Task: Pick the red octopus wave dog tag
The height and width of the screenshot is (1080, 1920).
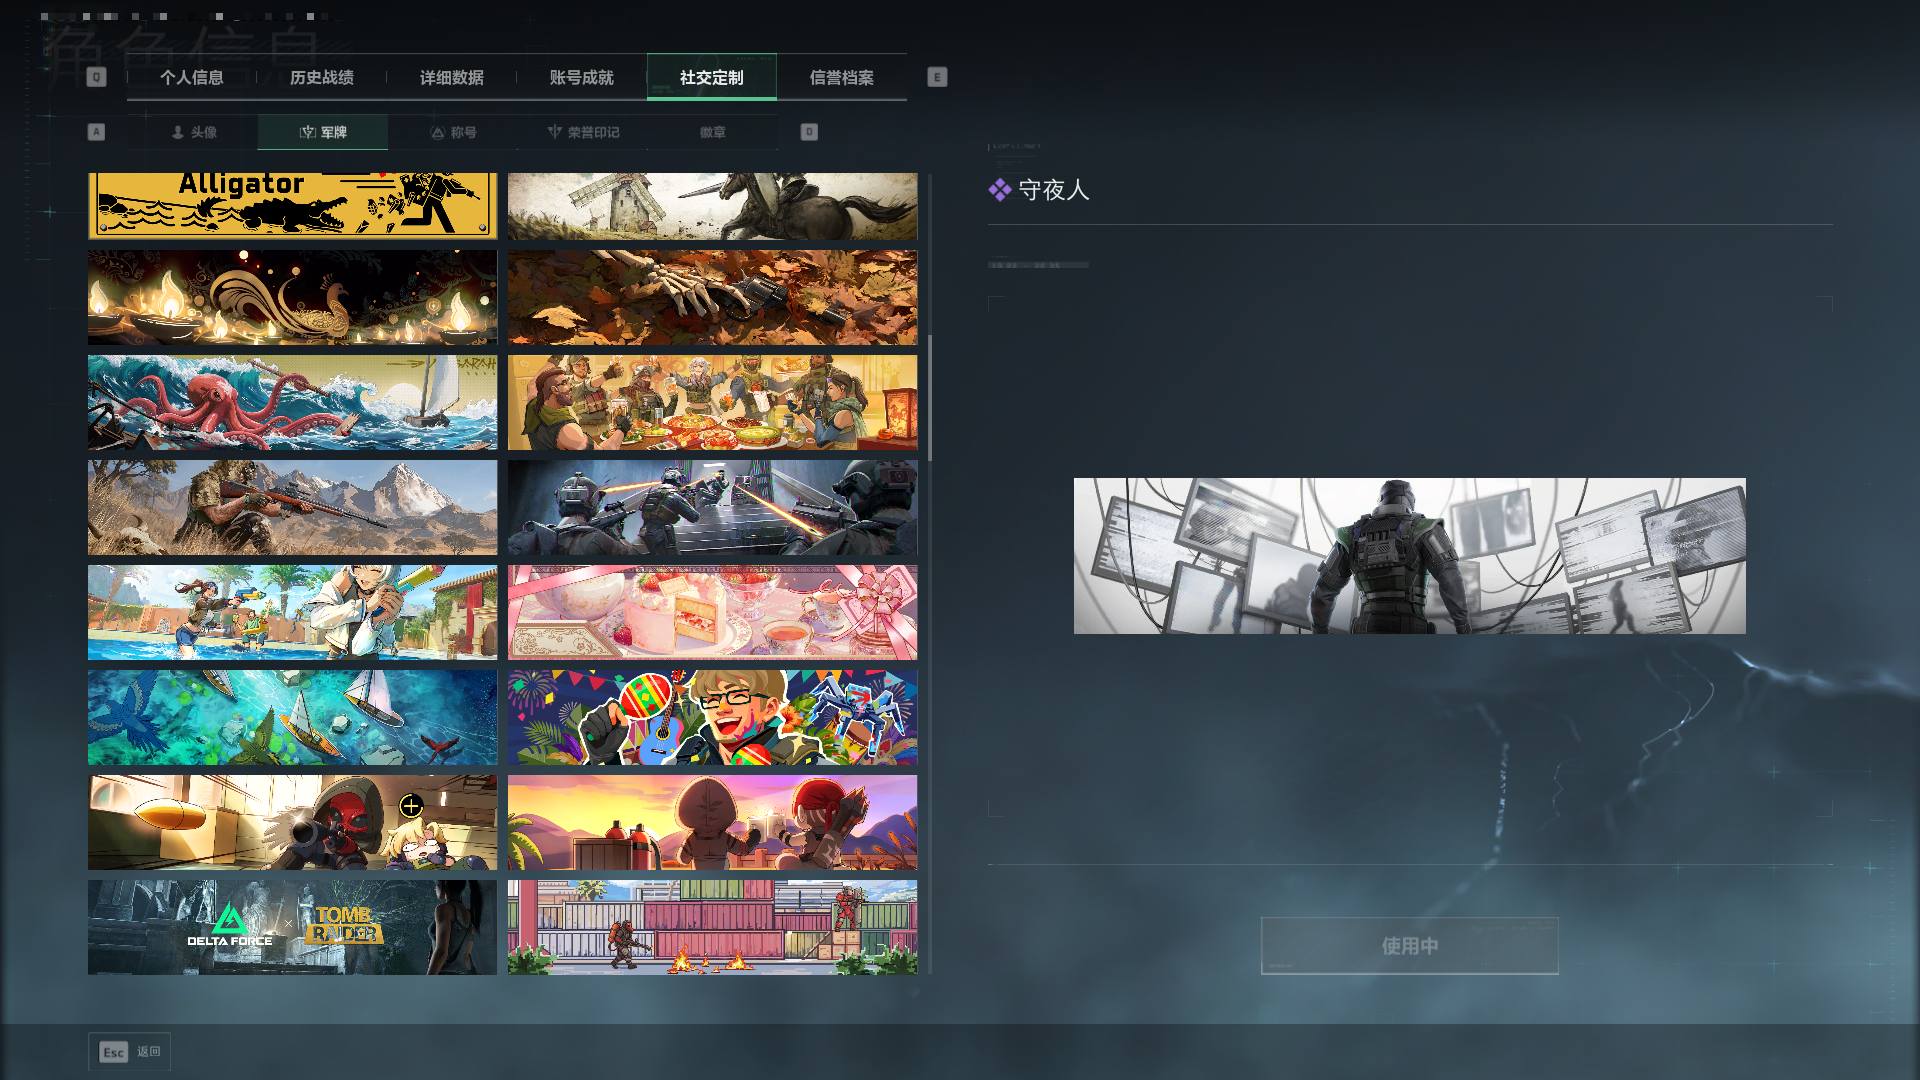Action: click(x=292, y=403)
